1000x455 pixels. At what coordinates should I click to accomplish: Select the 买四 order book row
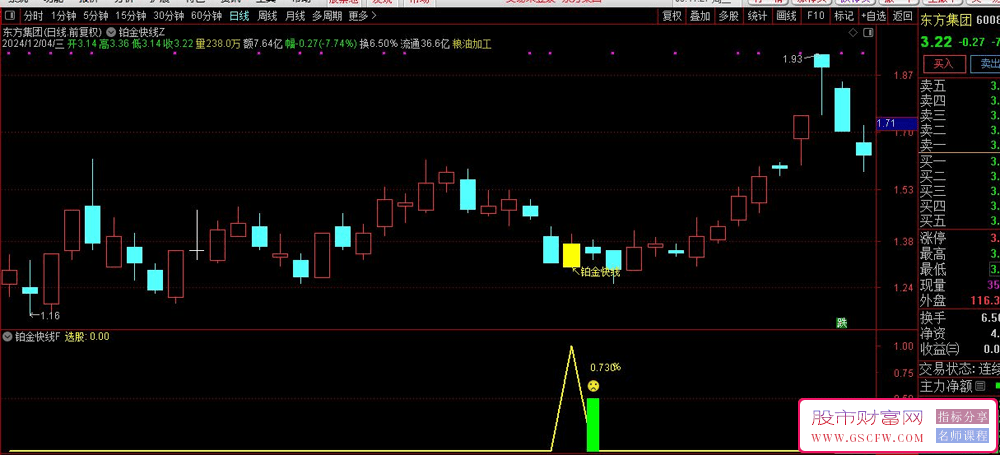[x=959, y=206]
